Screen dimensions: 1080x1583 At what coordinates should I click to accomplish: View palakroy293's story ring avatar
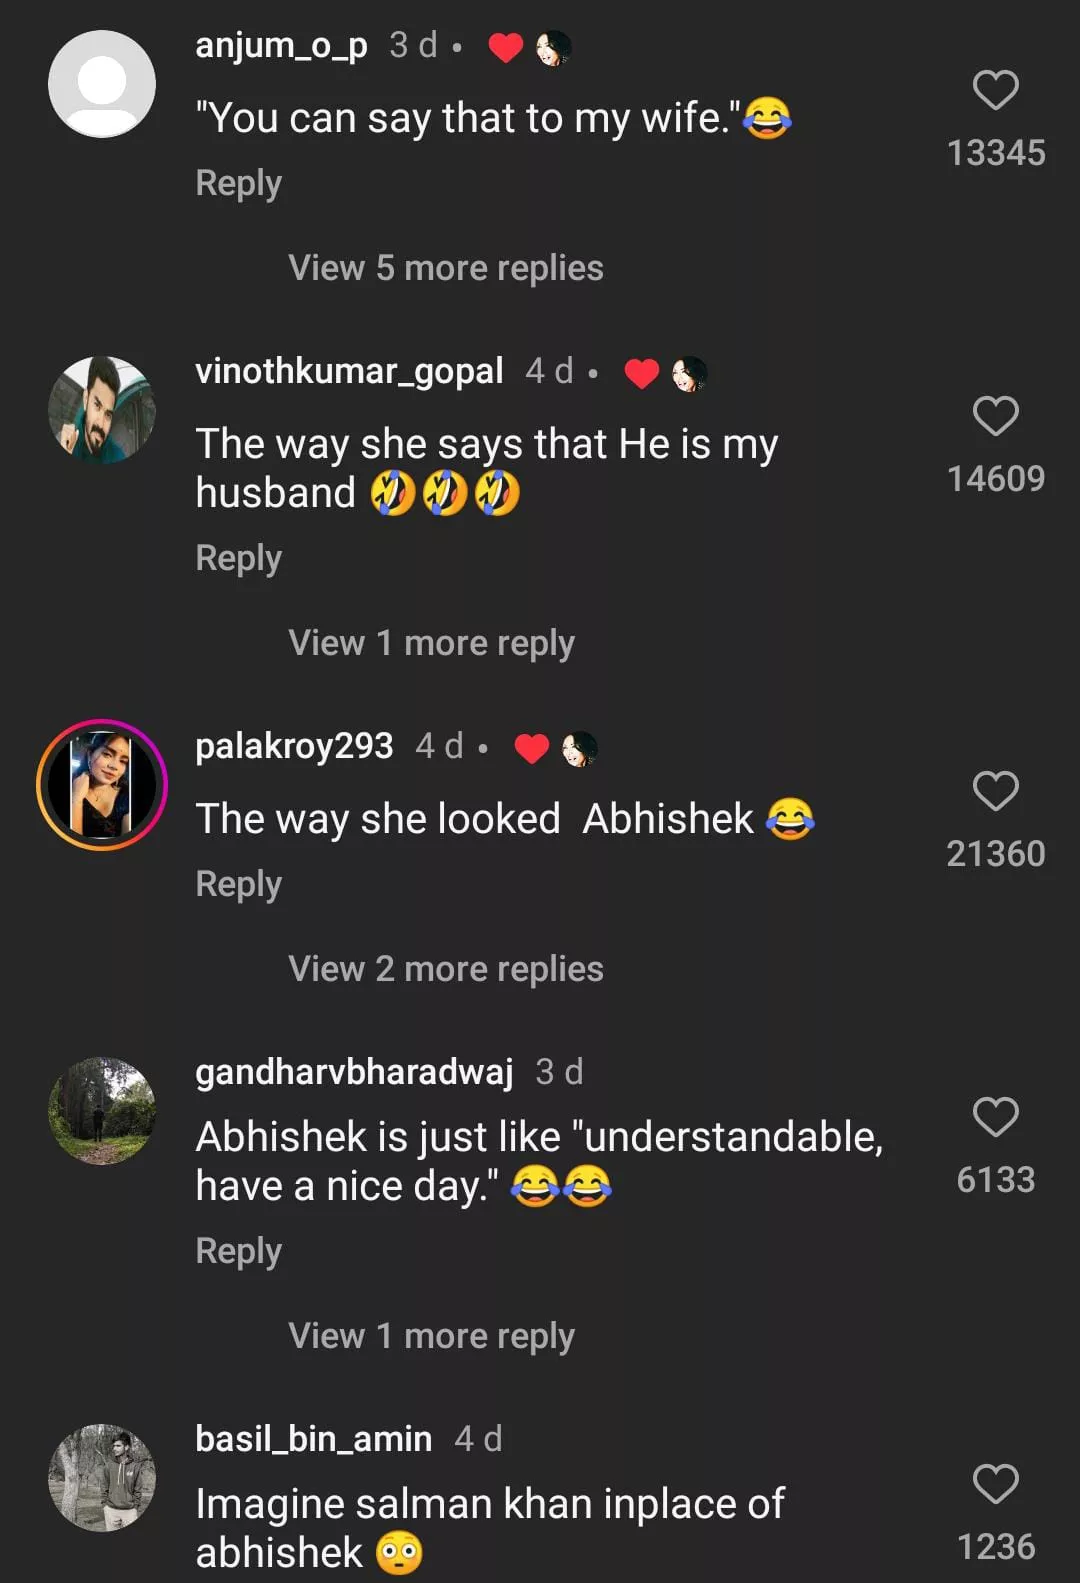coord(102,785)
